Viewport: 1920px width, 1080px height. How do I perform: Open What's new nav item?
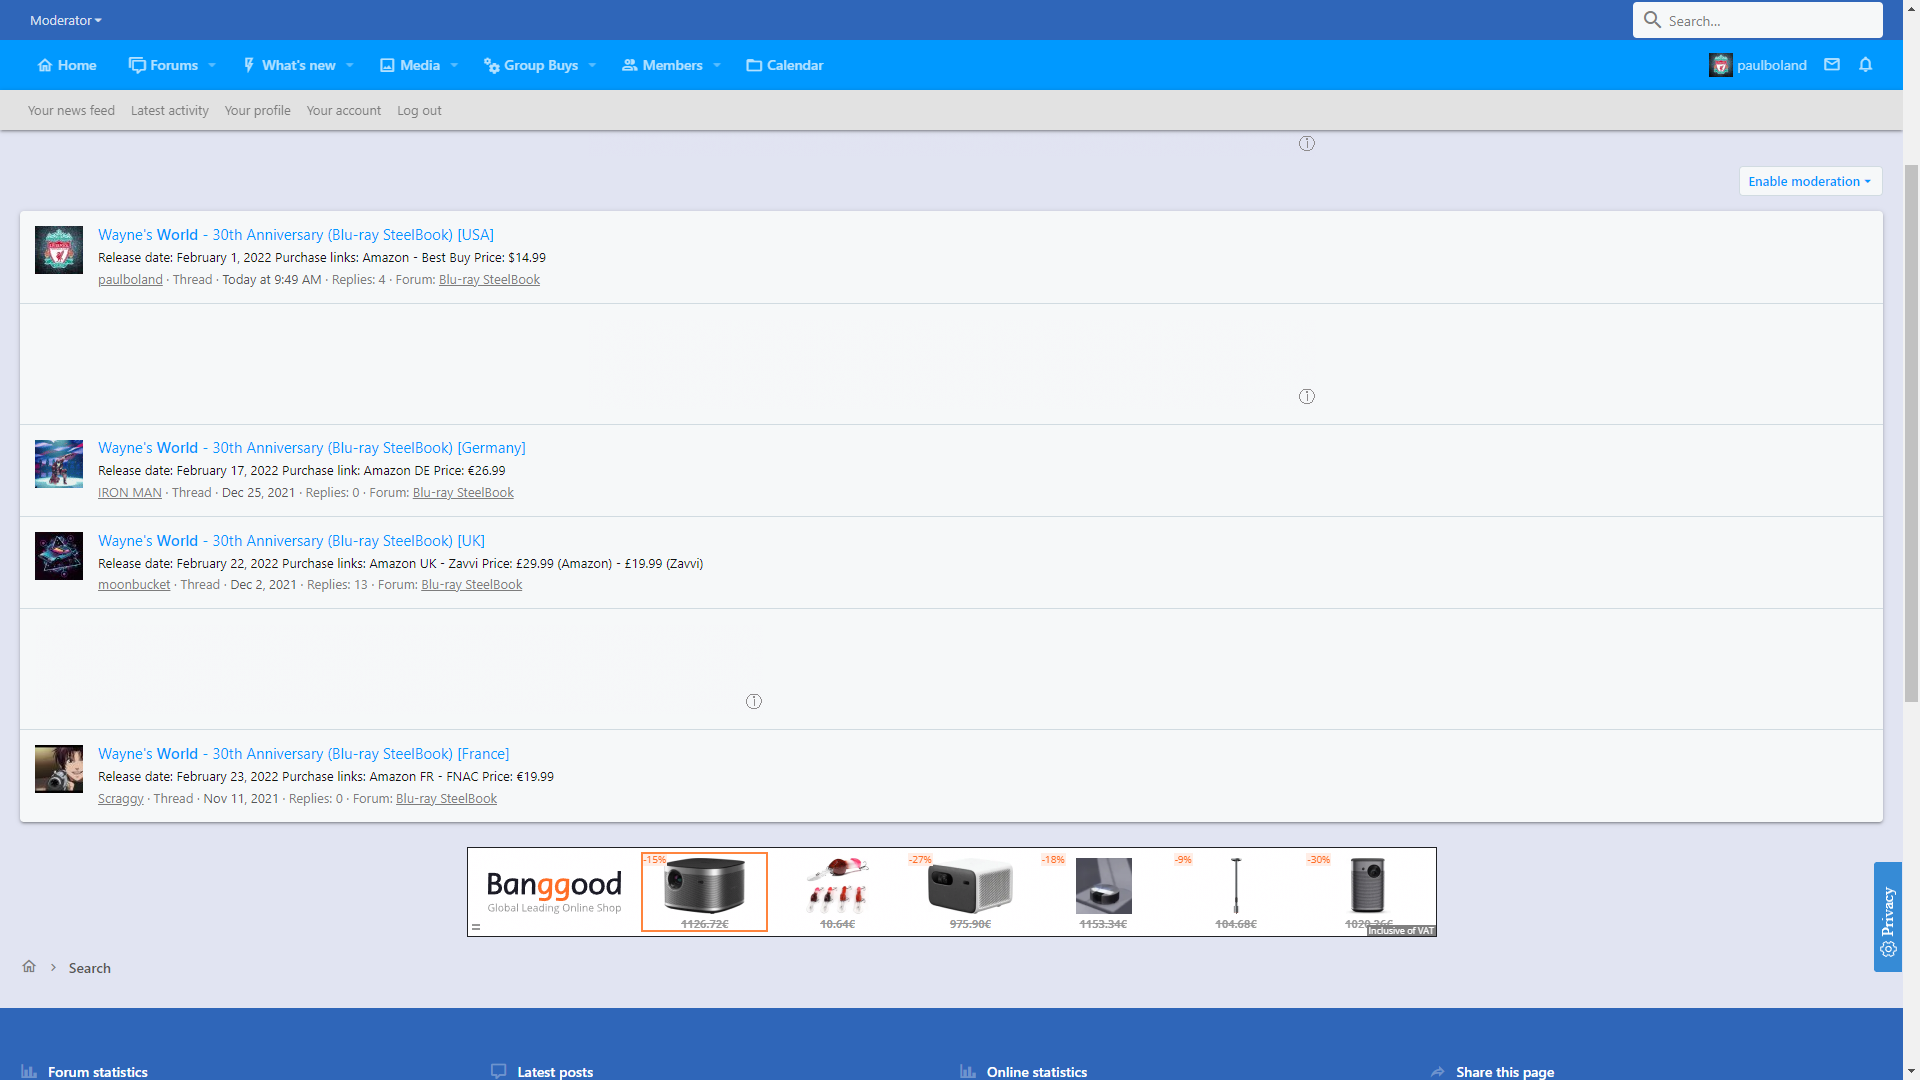pos(289,65)
